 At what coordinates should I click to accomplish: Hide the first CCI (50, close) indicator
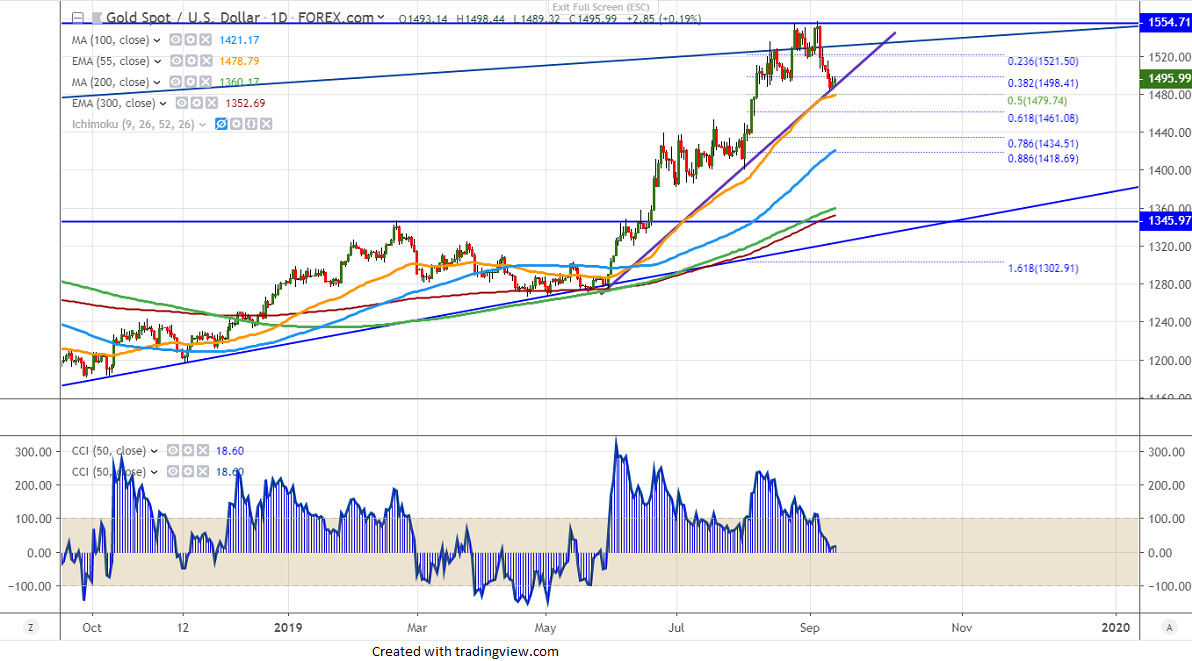tap(173, 451)
